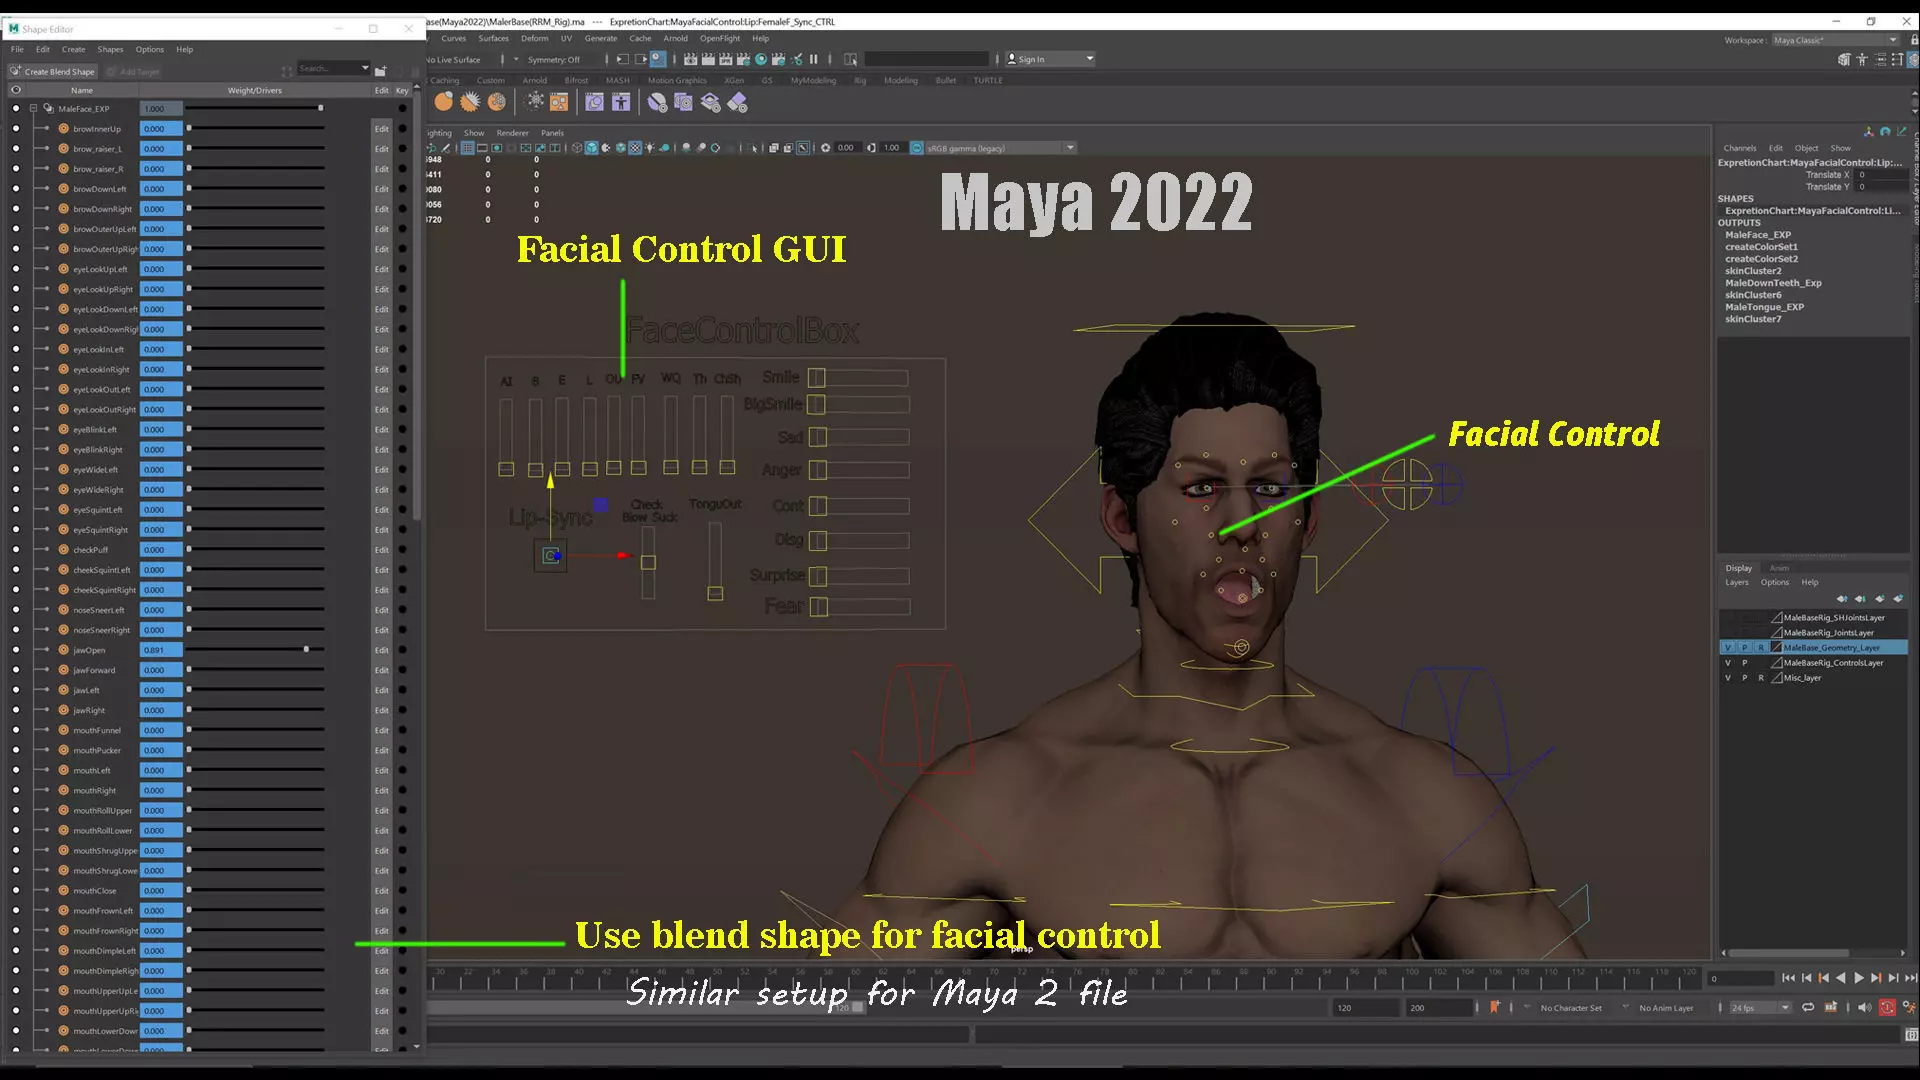The width and height of the screenshot is (1920, 1080).
Task: Click Edit button for jawForward
Action: 381,670
